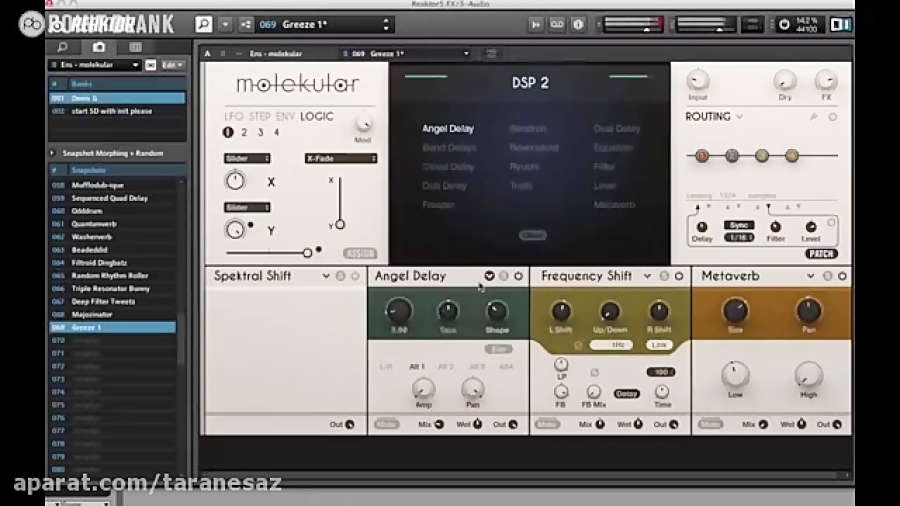The image size is (900, 506).
Task: Click the info icon in the top toolbar
Action: 578,25
